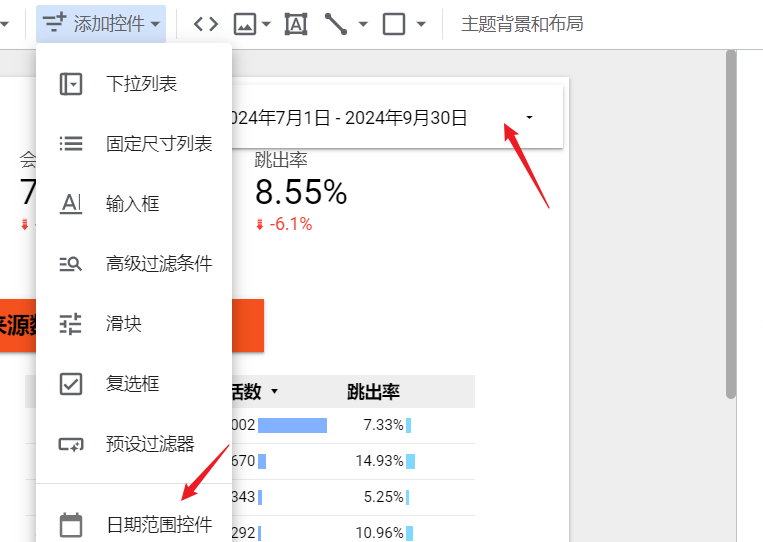Click the 跳出率 table column header
Image resolution: width=763 pixels, height=542 pixels.
click(x=374, y=392)
